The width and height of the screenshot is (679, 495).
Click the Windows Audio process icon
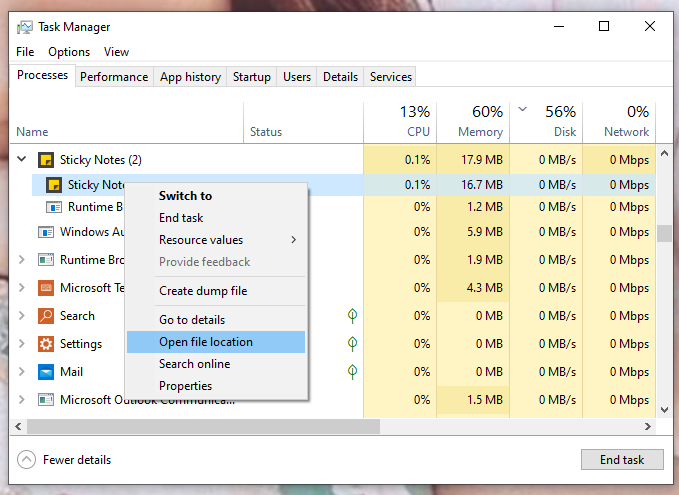[x=46, y=232]
